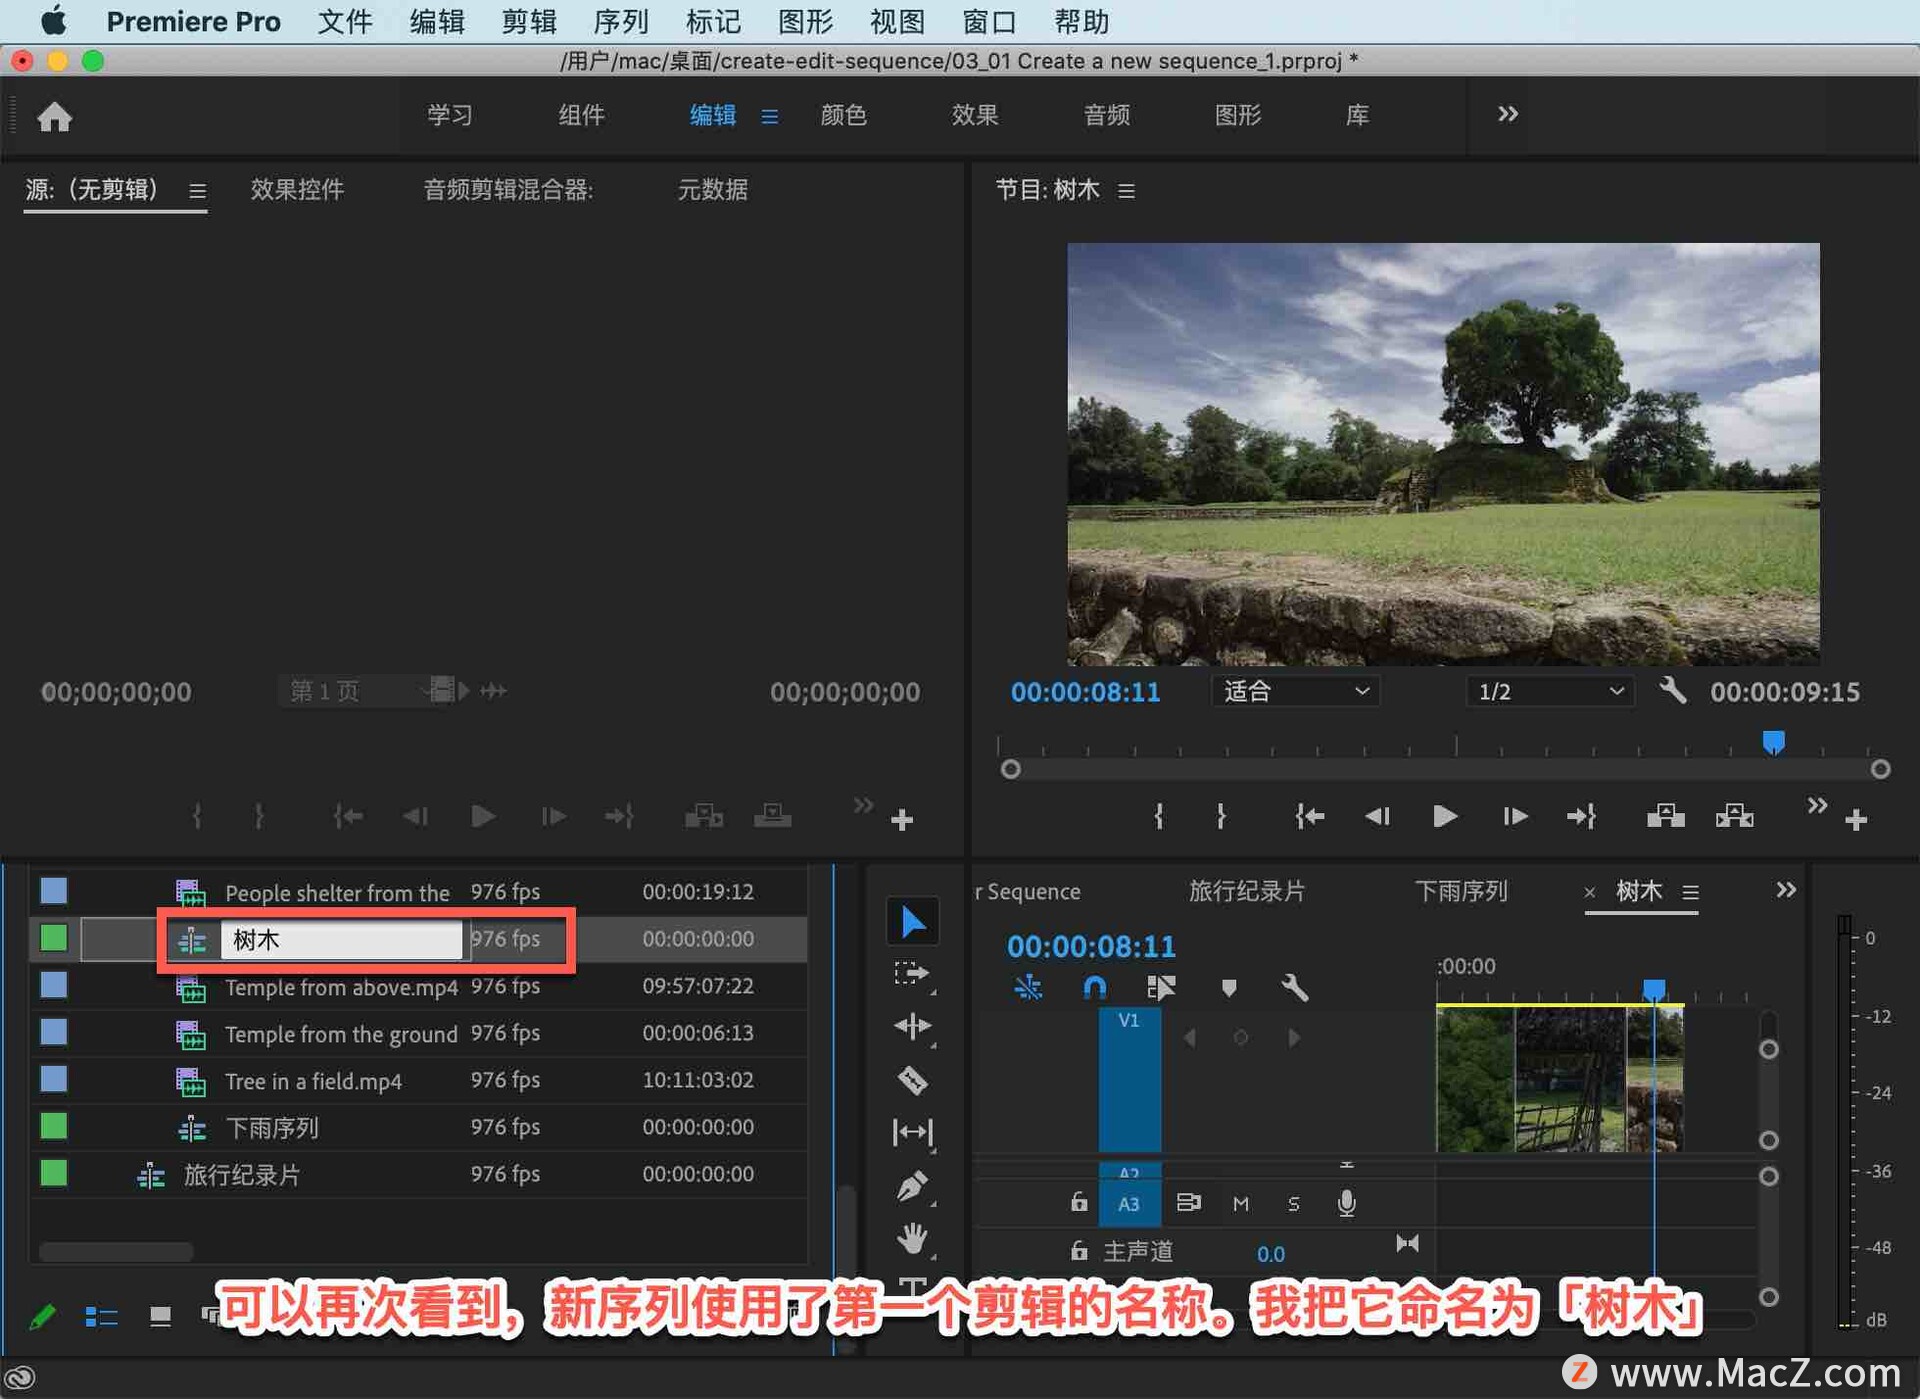Open the 1/2 playback resolution dropdown
This screenshot has height=1399, width=1920.
pos(1549,691)
